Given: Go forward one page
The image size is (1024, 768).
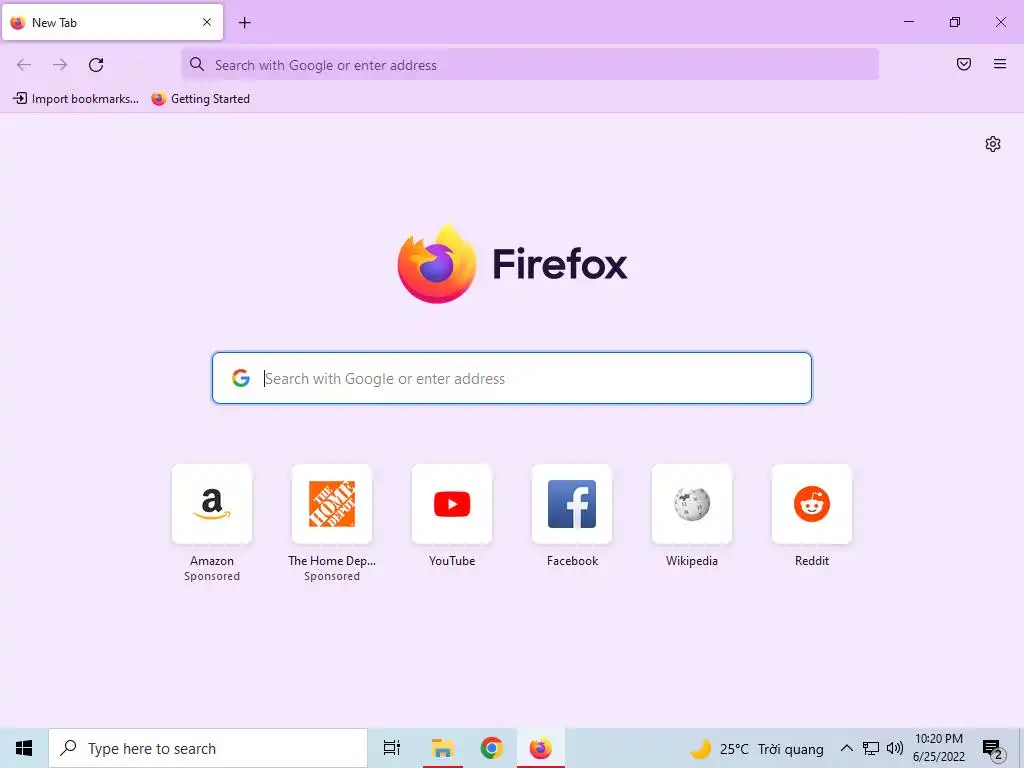Looking at the screenshot, I should pos(60,65).
